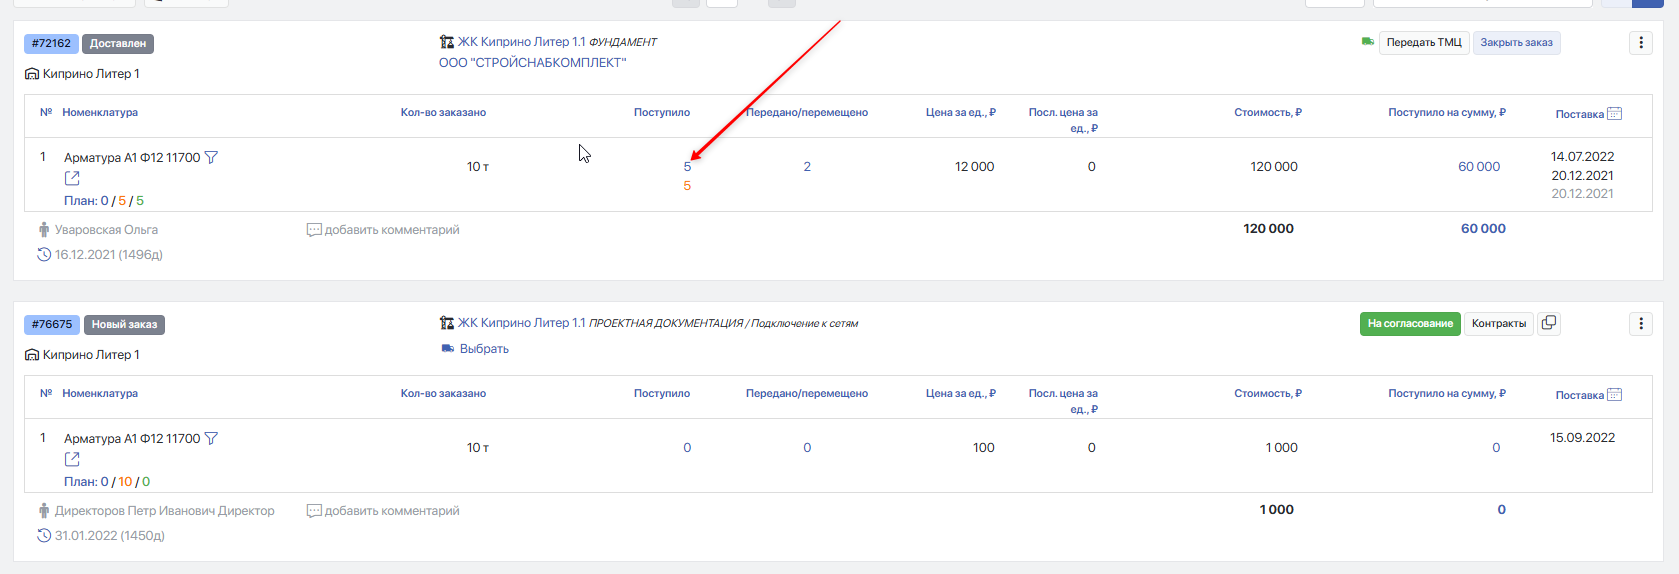Click received amount 60 000 in first order
Image resolution: width=1679 pixels, height=574 pixels.
pyautogui.click(x=1479, y=167)
